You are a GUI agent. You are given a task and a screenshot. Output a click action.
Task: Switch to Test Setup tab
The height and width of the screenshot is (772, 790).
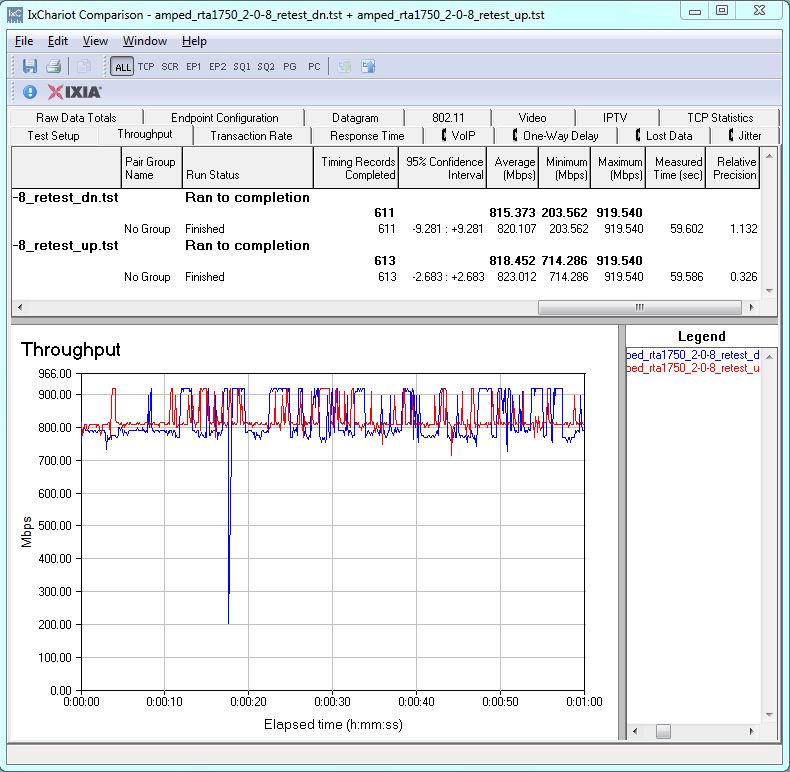[x=53, y=136]
